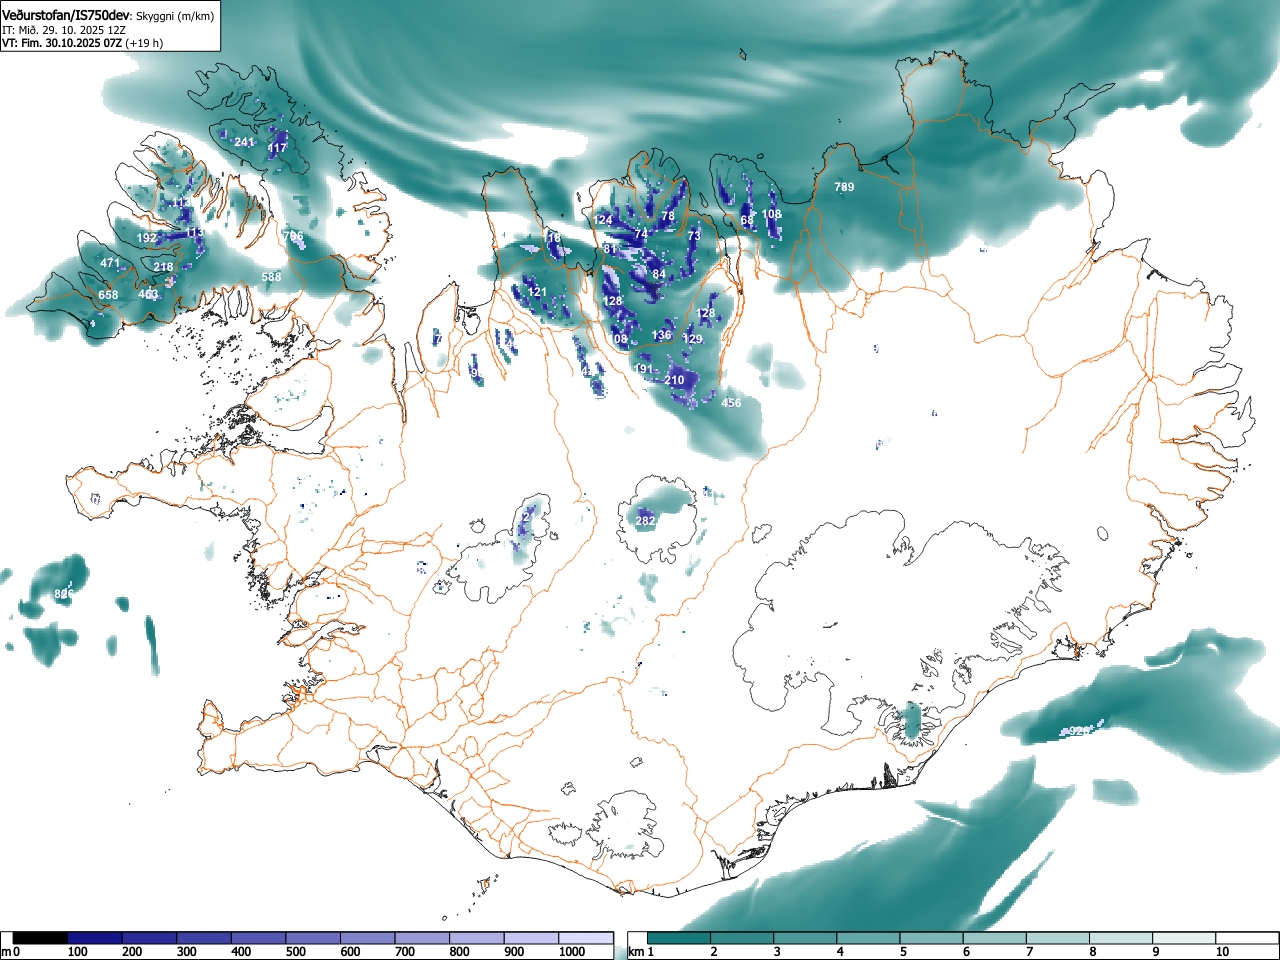Click the 'km 1' label on the kilometers legend

[639, 952]
